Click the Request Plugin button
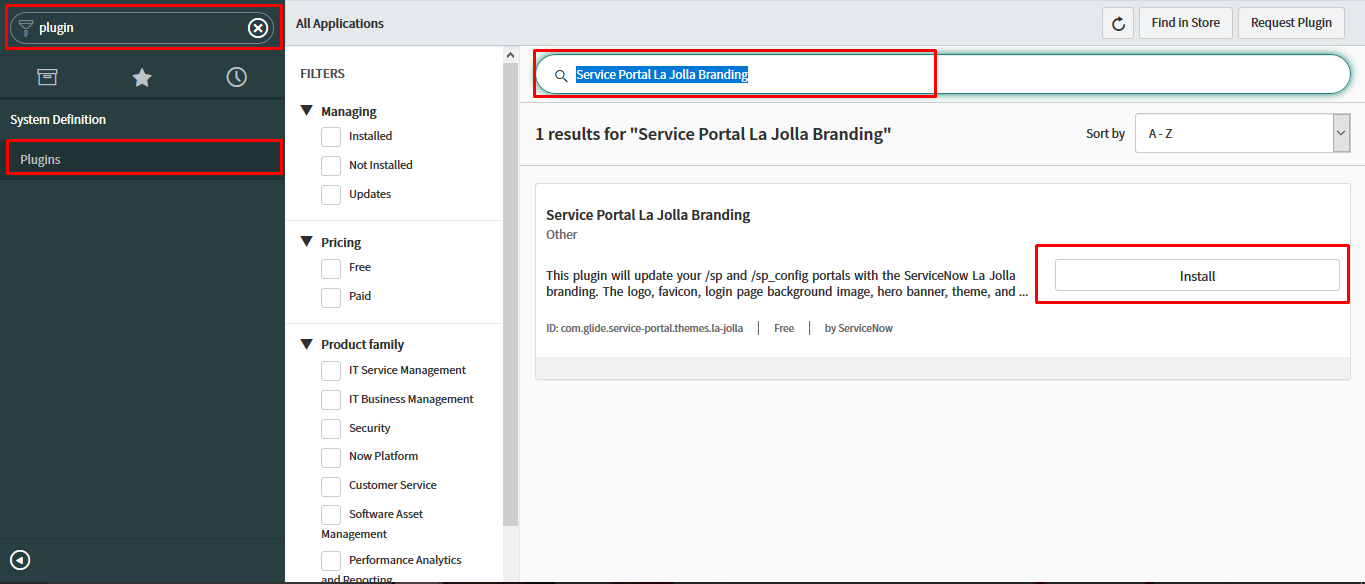The height and width of the screenshot is (584, 1365). (1291, 23)
